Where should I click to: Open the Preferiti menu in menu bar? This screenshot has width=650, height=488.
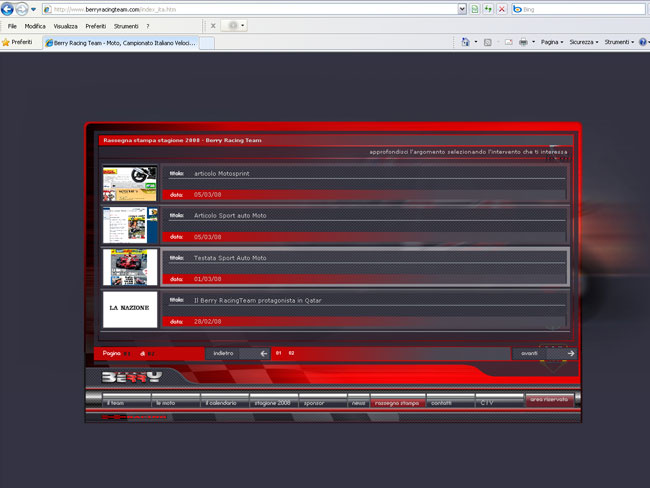coord(96,26)
